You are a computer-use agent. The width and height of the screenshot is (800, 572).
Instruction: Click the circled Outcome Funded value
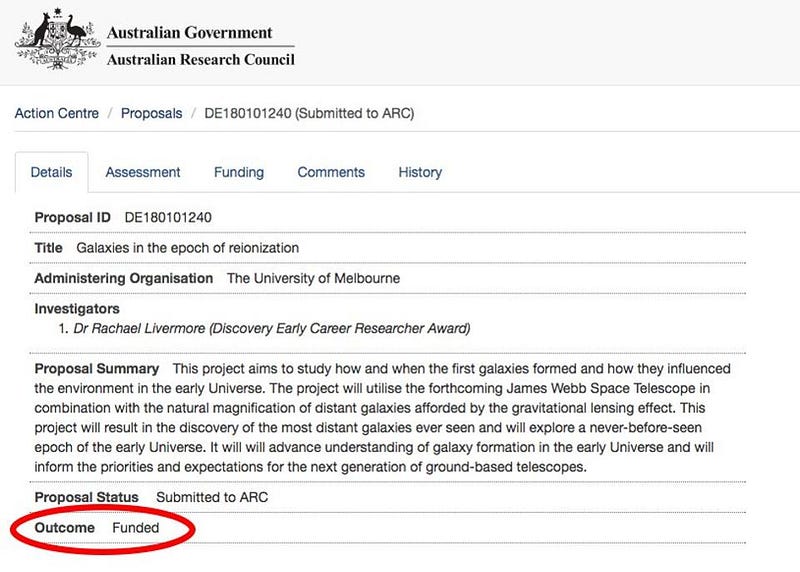coord(136,528)
